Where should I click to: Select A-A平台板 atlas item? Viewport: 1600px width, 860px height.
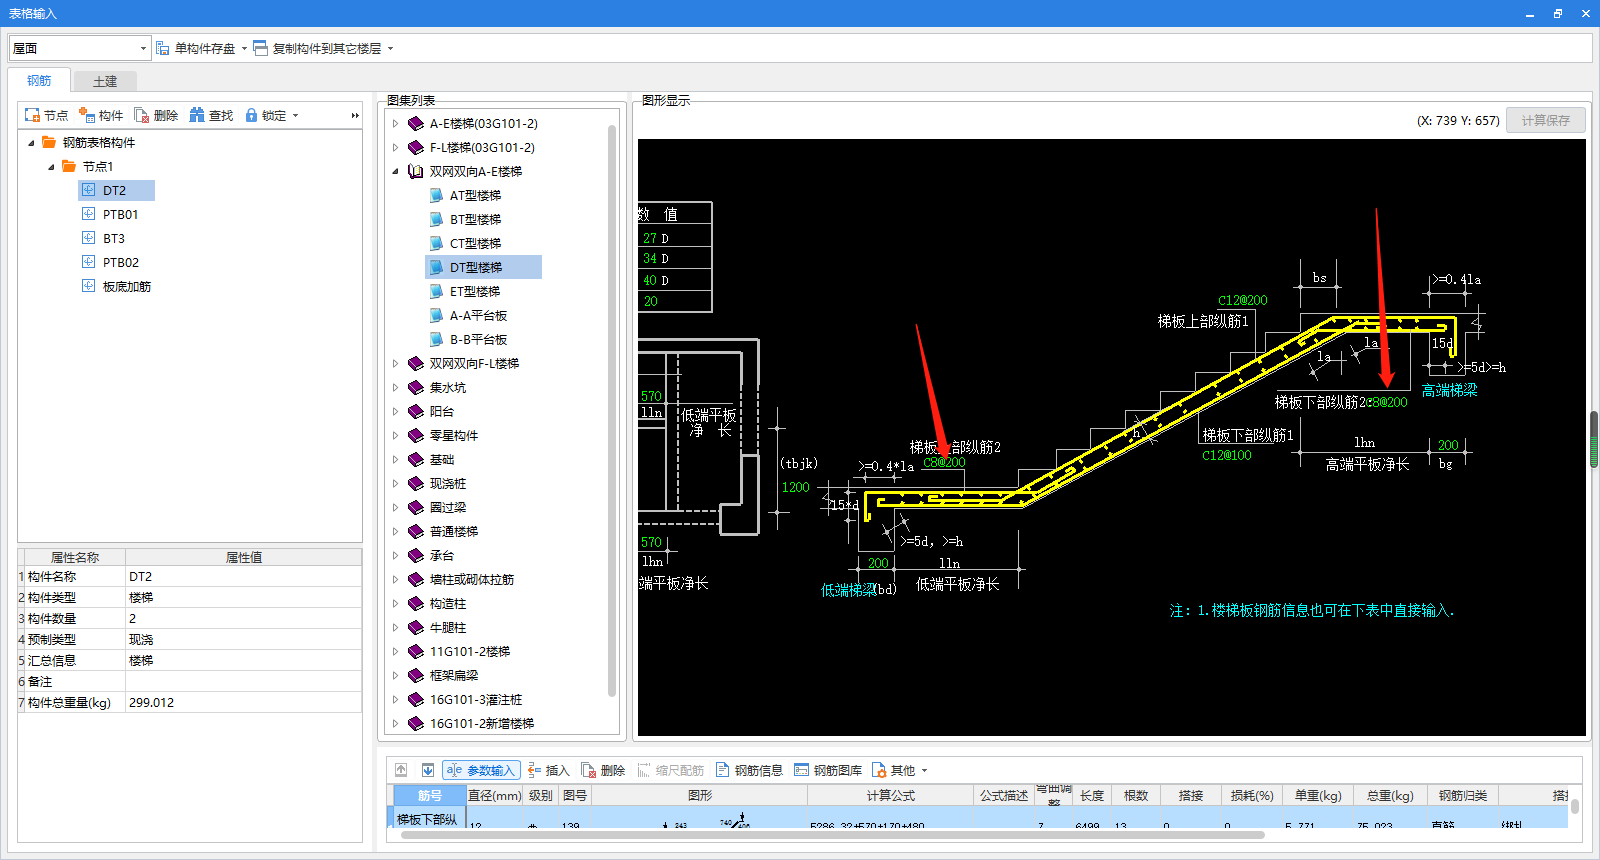[x=478, y=316]
